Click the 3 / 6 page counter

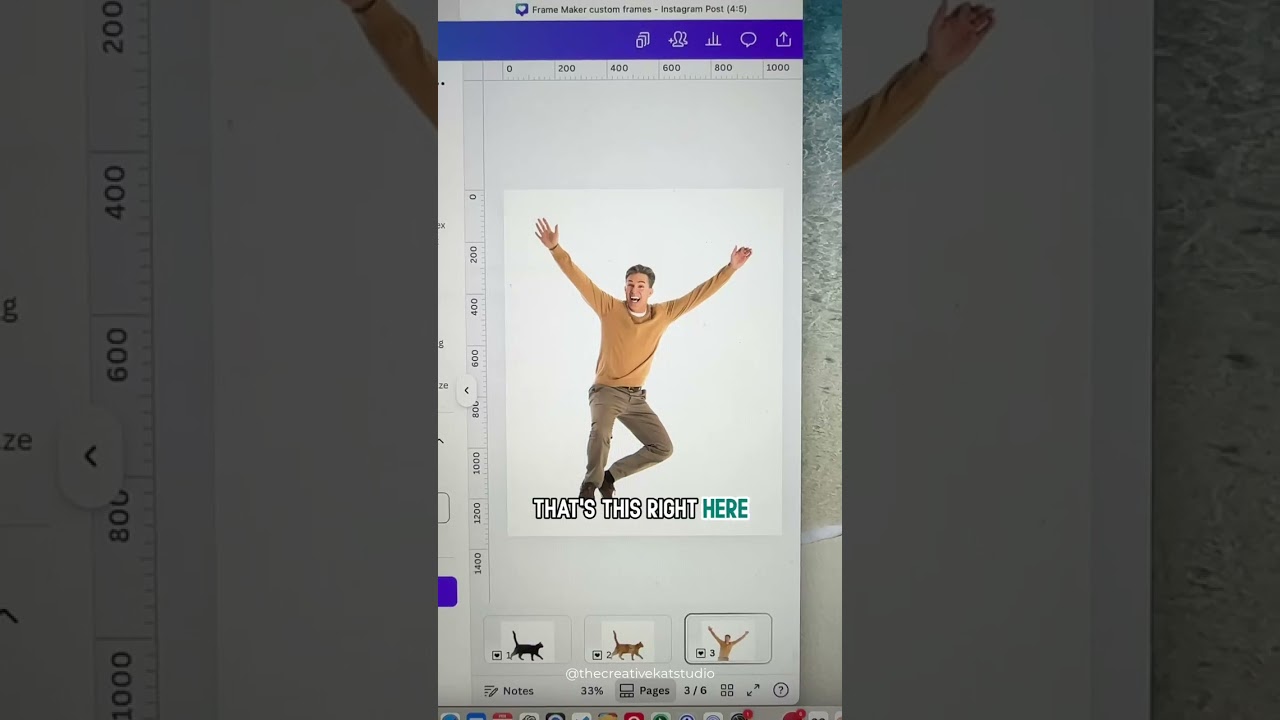click(x=695, y=691)
